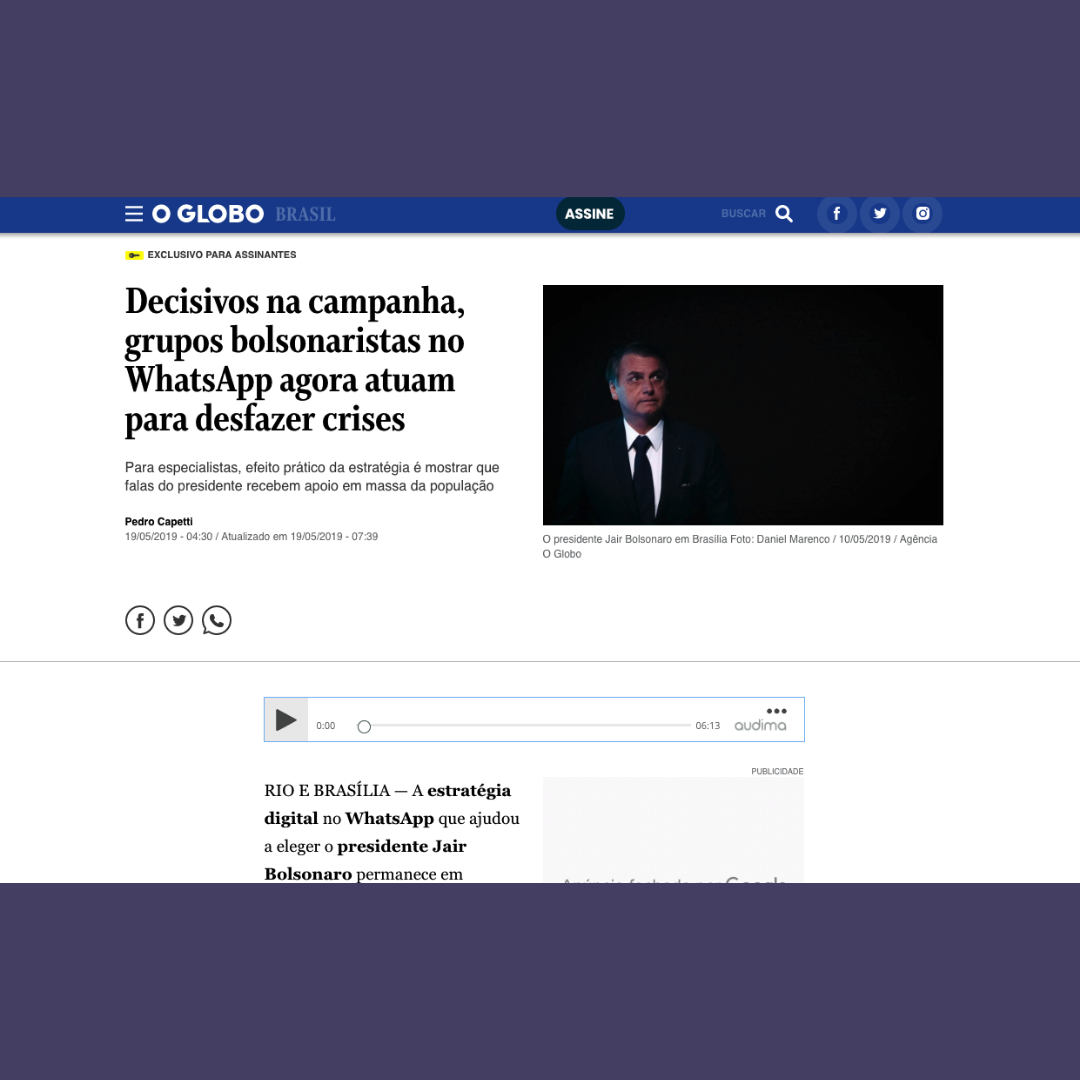Open the Audima player options menu
Image resolution: width=1080 pixels, height=1080 pixels.
pyautogui.click(x=777, y=711)
